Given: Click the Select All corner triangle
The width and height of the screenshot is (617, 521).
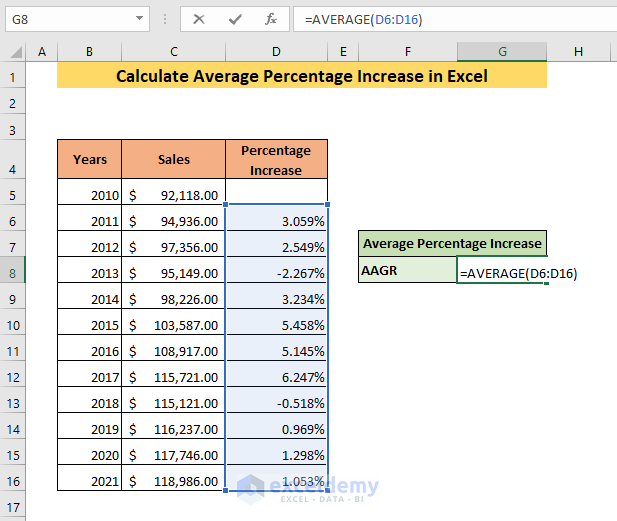Looking at the screenshot, I should 15,52.
